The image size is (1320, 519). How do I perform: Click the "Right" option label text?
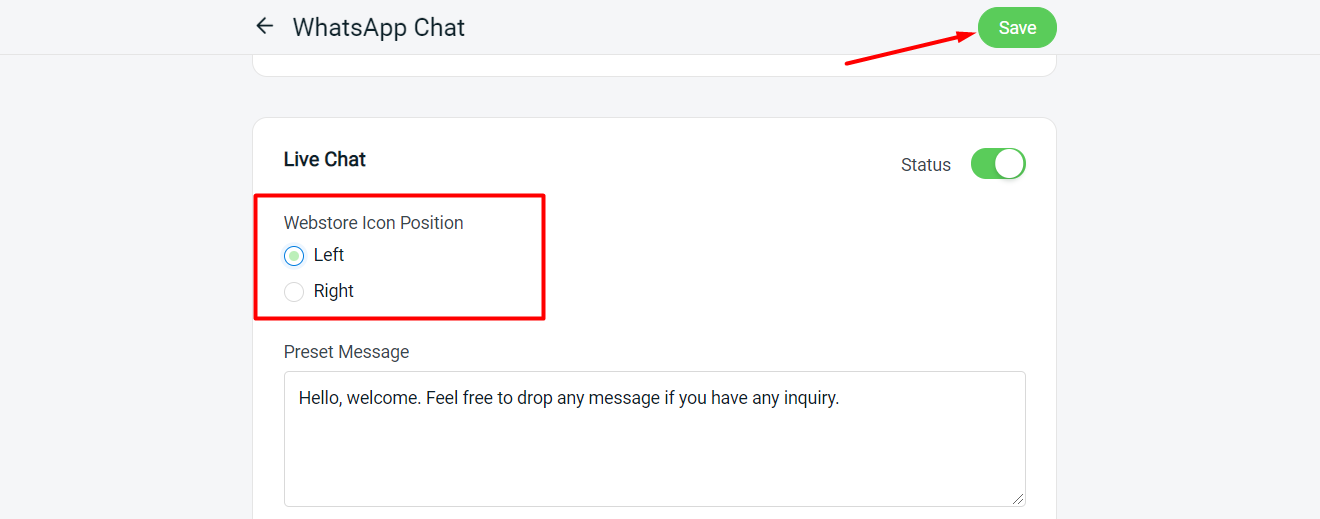pyautogui.click(x=333, y=291)
